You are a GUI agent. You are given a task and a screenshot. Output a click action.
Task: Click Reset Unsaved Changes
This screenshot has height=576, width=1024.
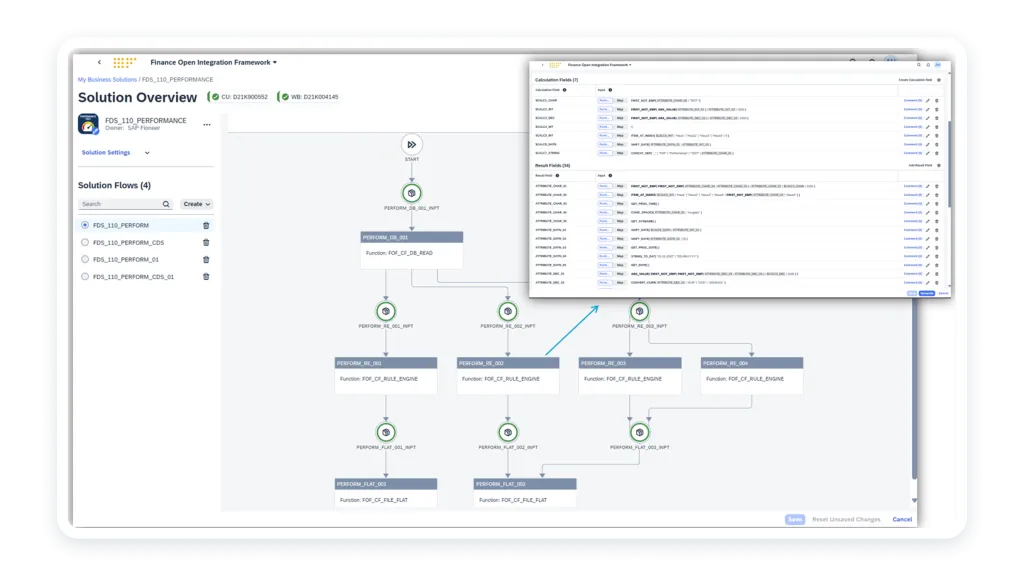tap(846, 520)
